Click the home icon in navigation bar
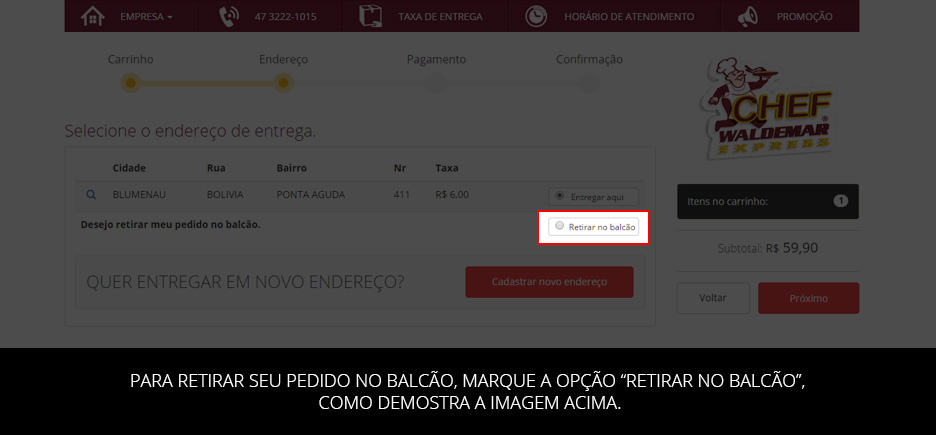 click(x=93, y=16)
